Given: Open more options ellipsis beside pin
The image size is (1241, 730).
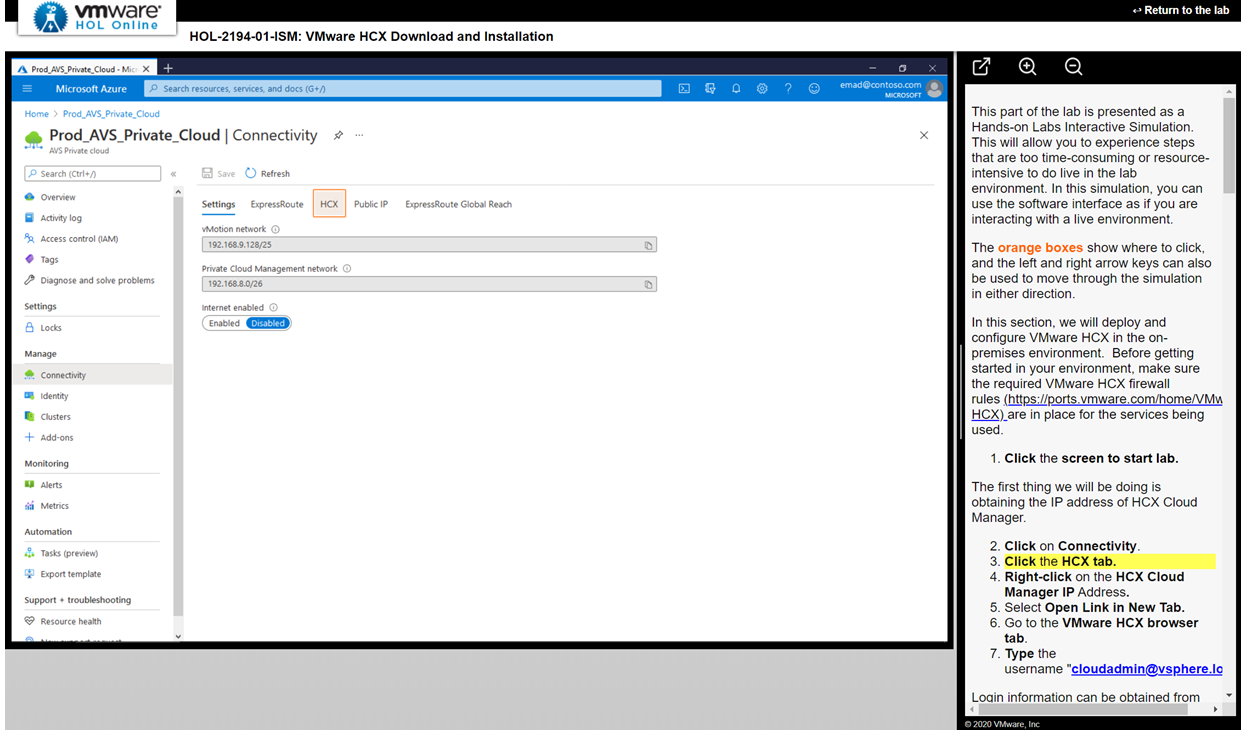Looking at the screenshot, I should tap(360, 135).
